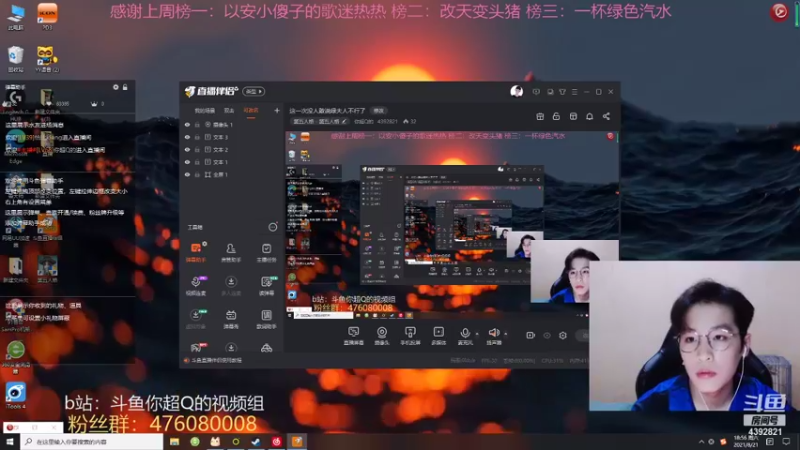Select the 全屏 1 source row
Screen dimensions: 800x450
[x=231, y=174]
